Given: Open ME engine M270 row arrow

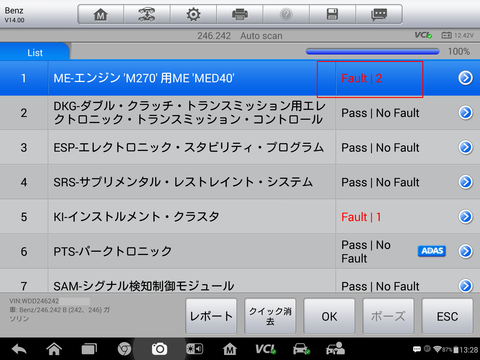Looking at the screenshot, I should 465,78.
